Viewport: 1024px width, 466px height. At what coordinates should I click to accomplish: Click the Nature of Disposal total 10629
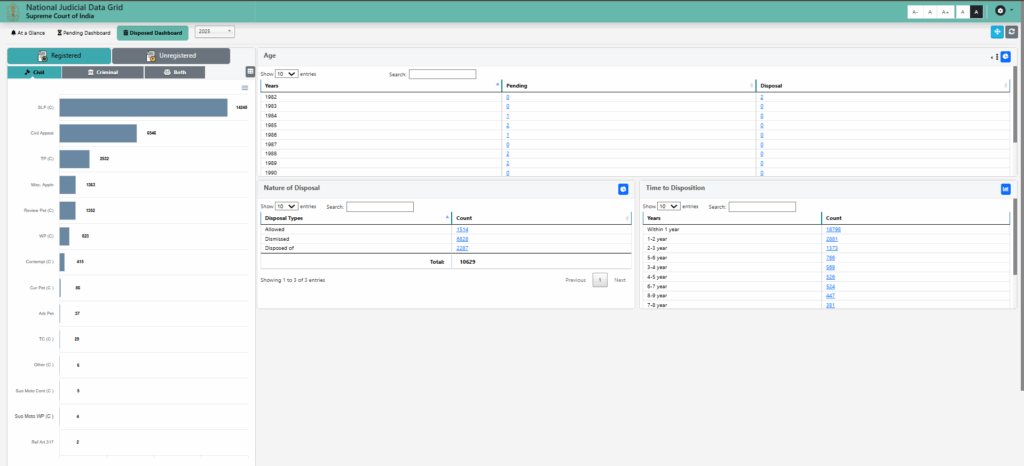468,262
